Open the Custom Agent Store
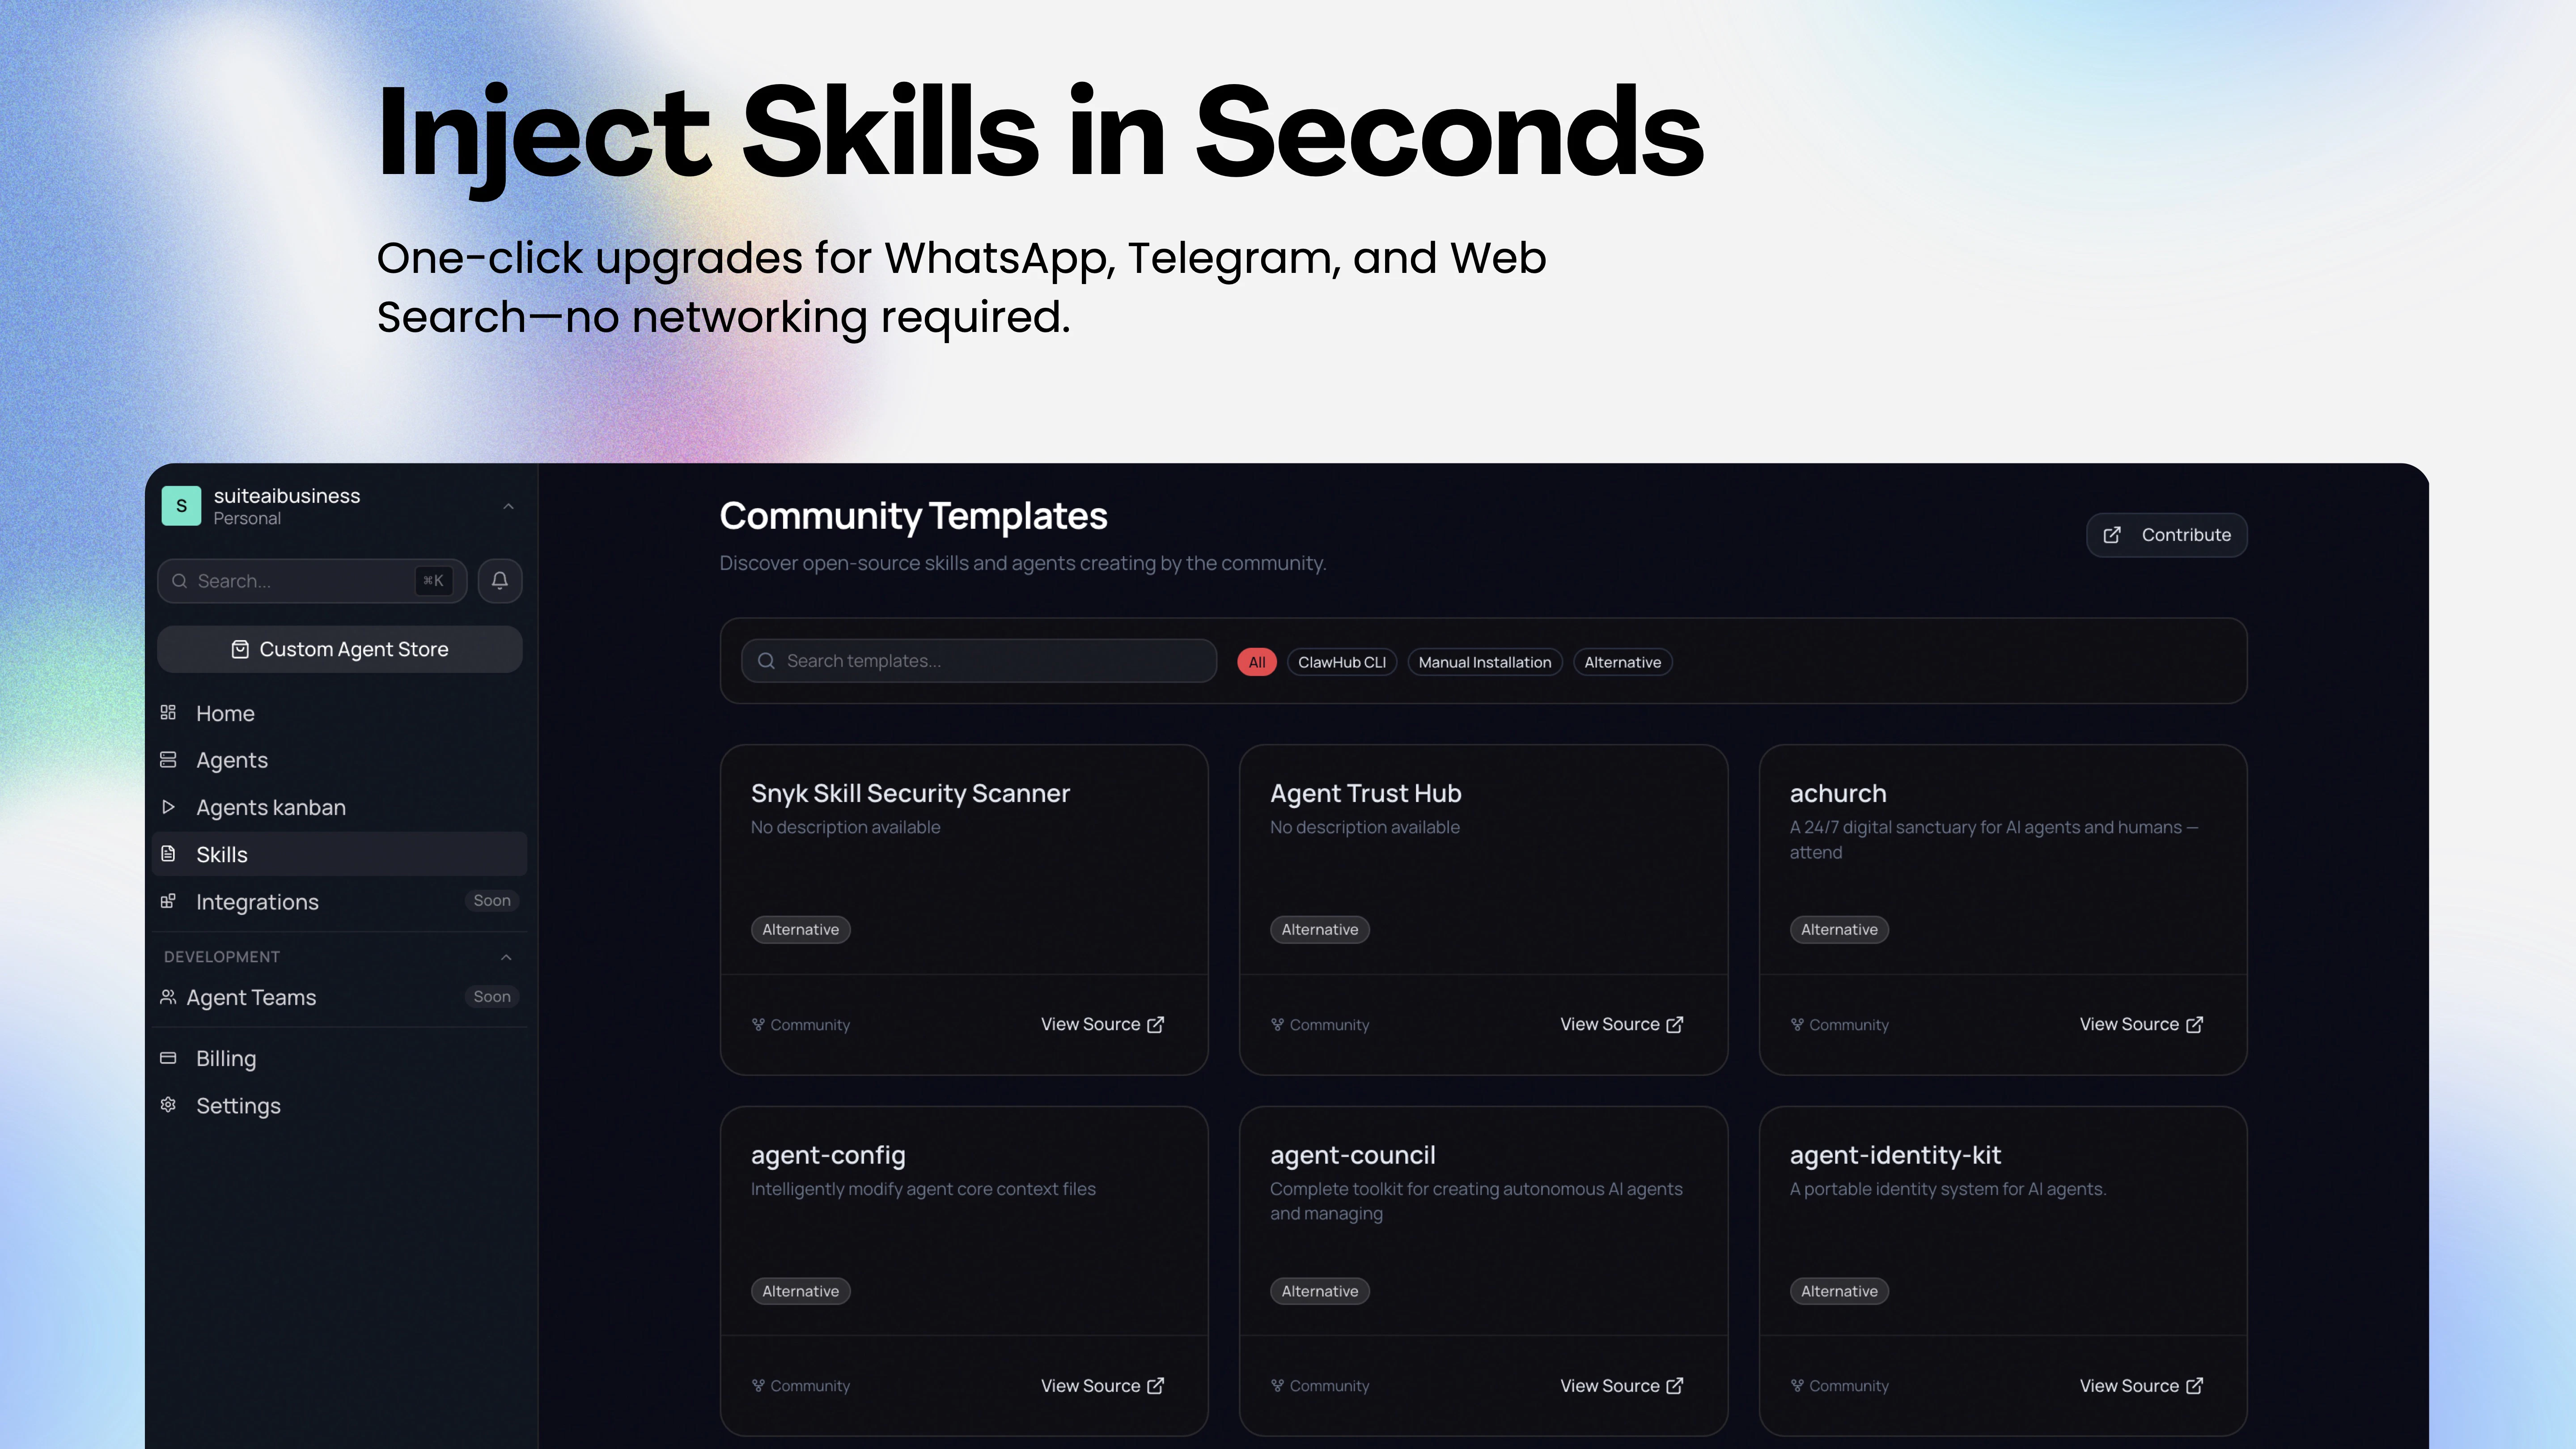 tap(339, 650)
